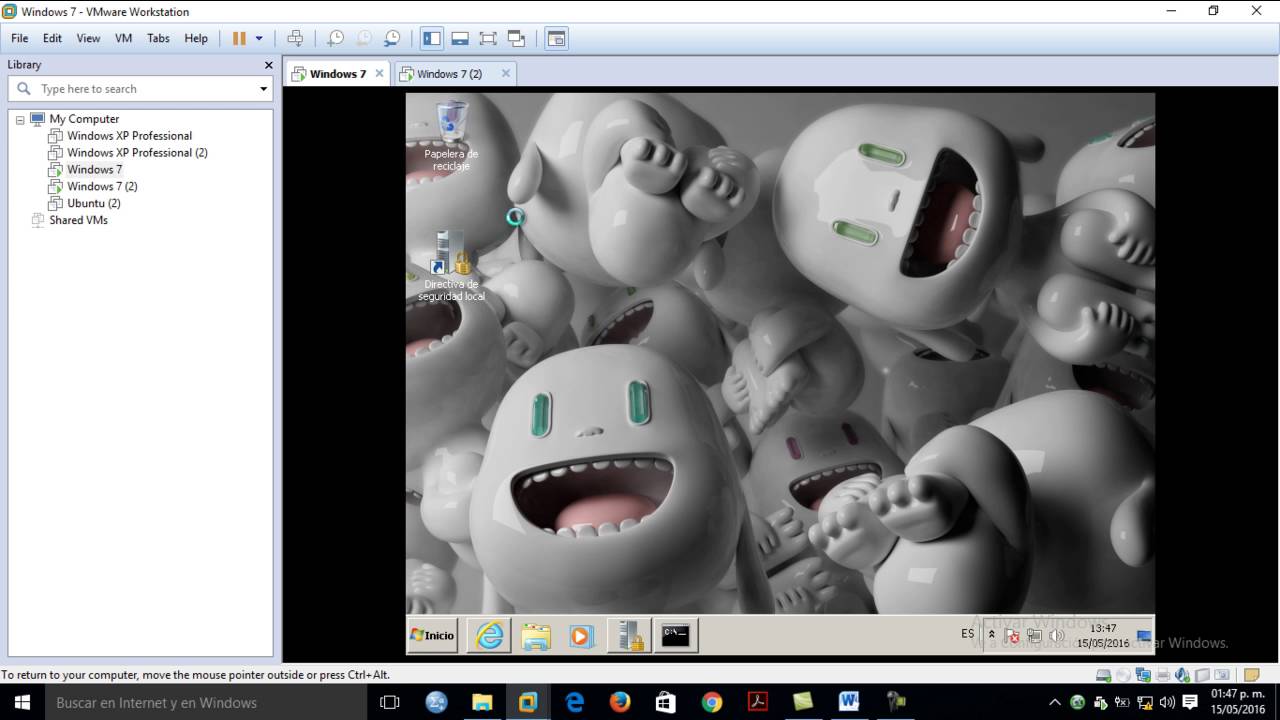Click VMware network adapter status icon

(x=1143, y=675)
